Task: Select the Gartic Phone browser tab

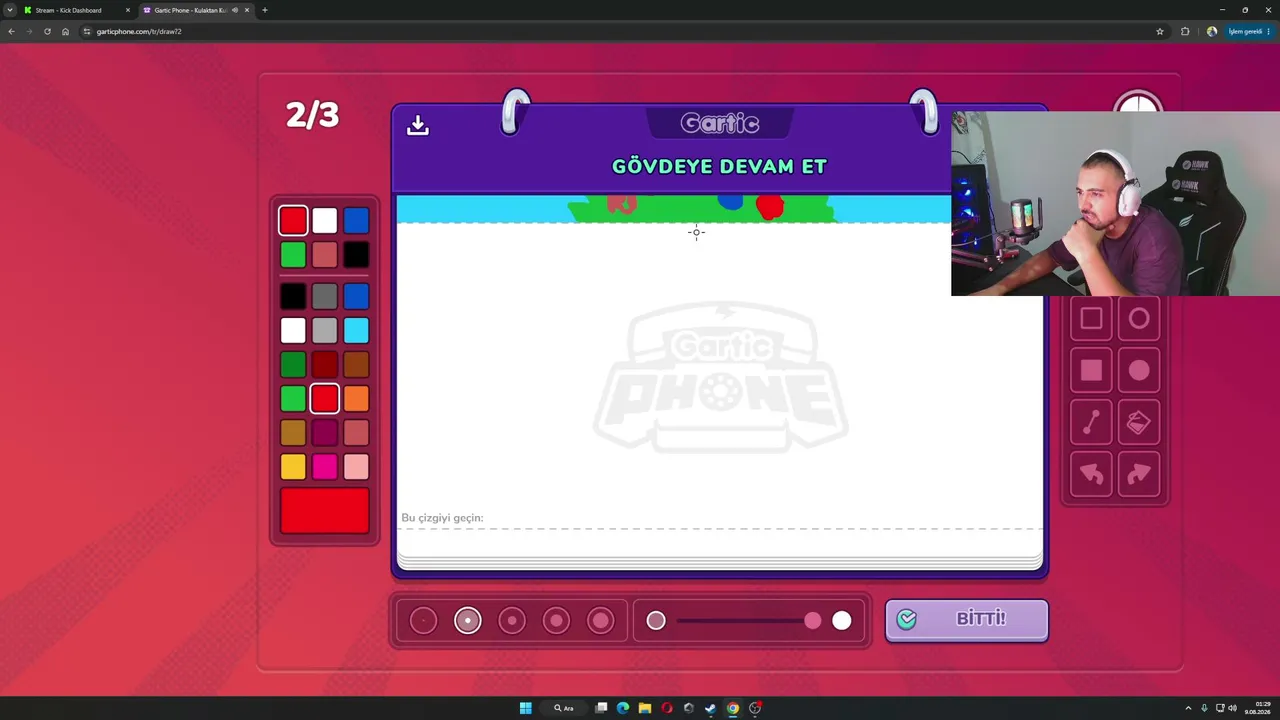Action: pyautogui.click(x=196, y=10)
